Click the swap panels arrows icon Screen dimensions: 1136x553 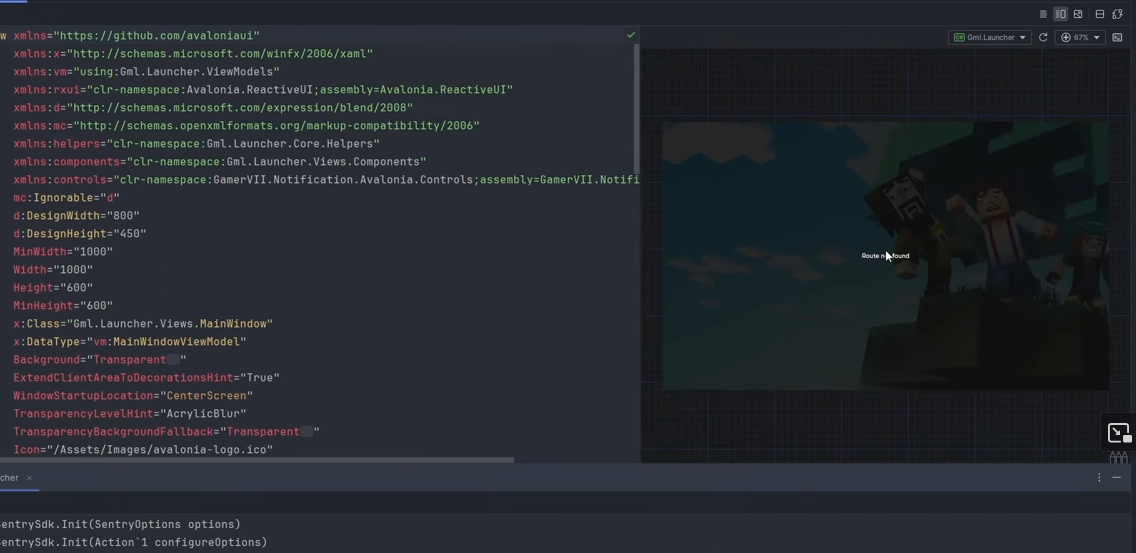pos(1117,14)
